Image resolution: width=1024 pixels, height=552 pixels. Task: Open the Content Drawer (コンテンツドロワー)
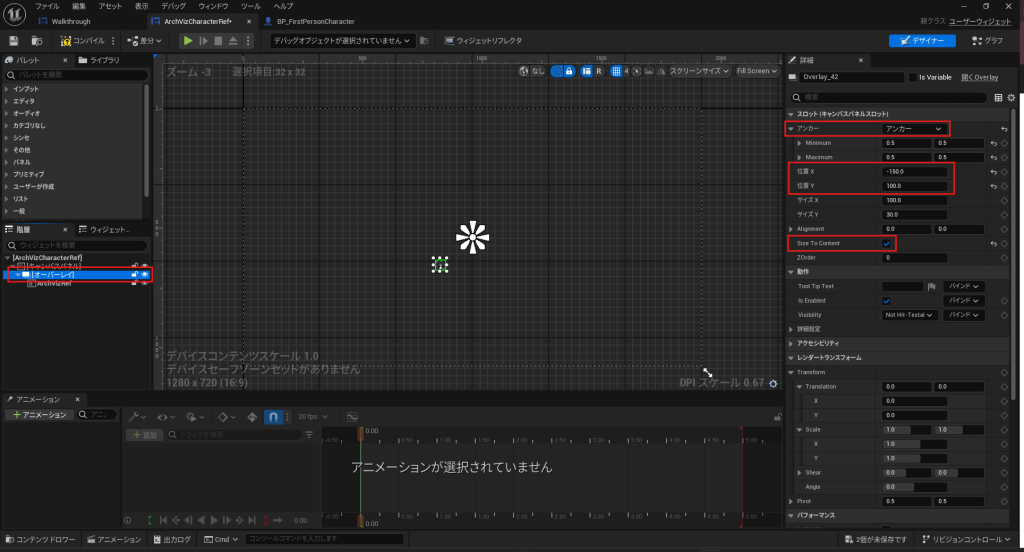coord(39,540)
